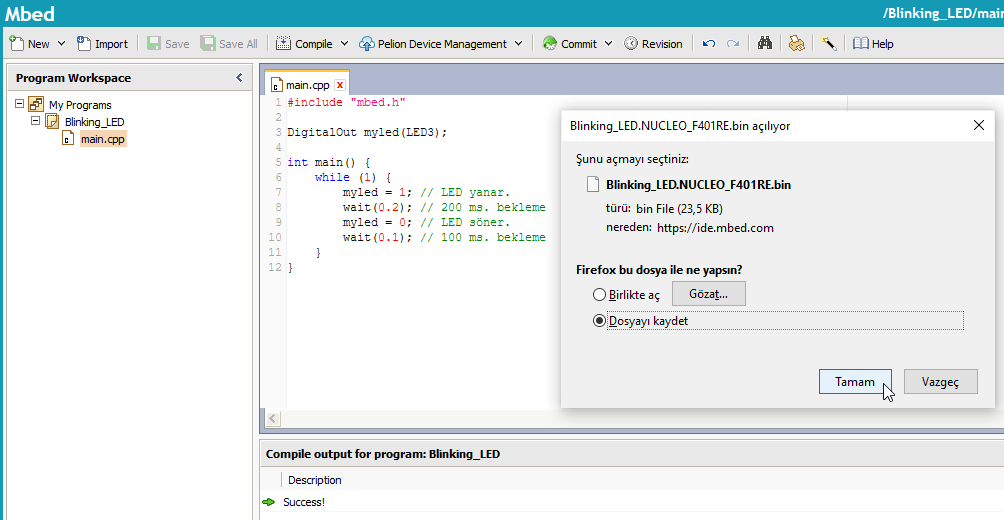
Task: Open Pelion Device Management
Action: 433,44
